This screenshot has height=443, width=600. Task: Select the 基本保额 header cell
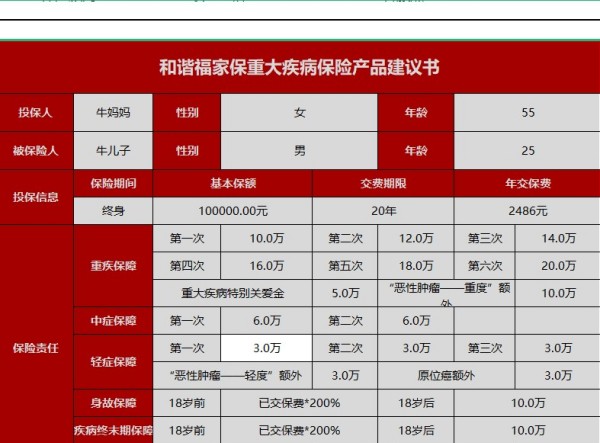233,183
